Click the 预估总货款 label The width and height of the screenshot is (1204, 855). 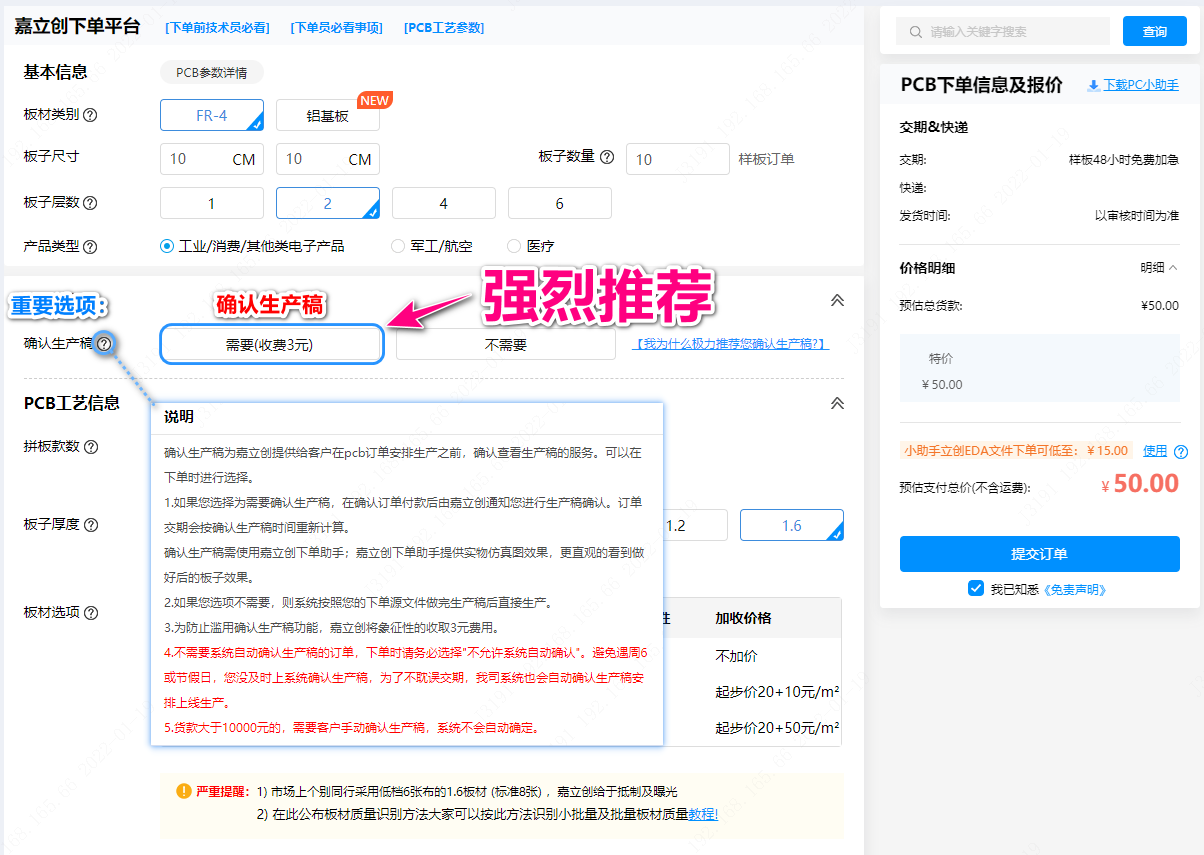coord(931,306)
